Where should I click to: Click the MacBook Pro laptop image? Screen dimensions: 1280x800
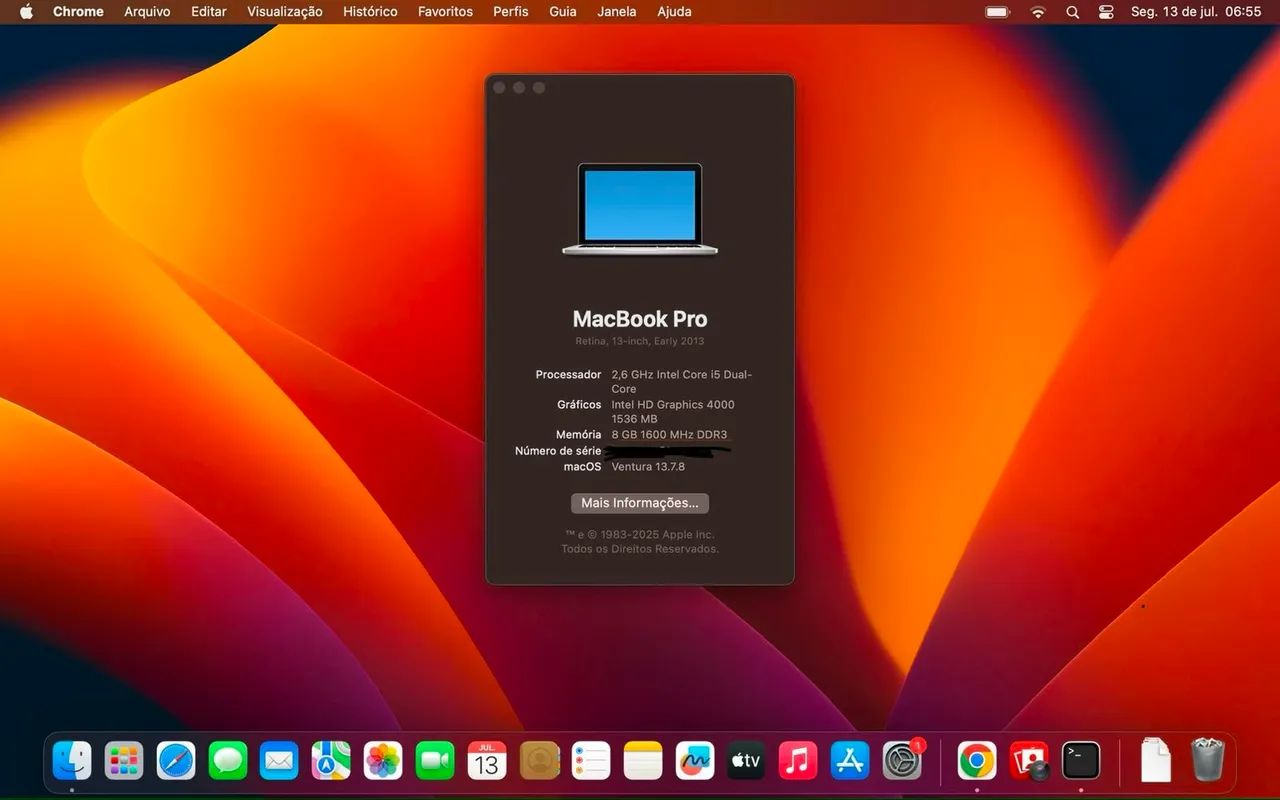pos(640,209)
